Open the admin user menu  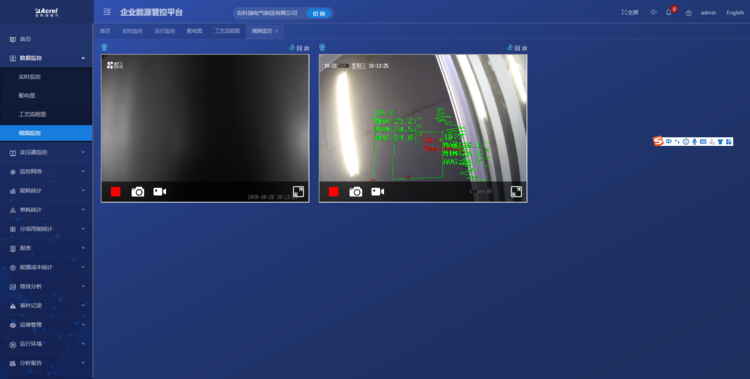coord(708,13)
